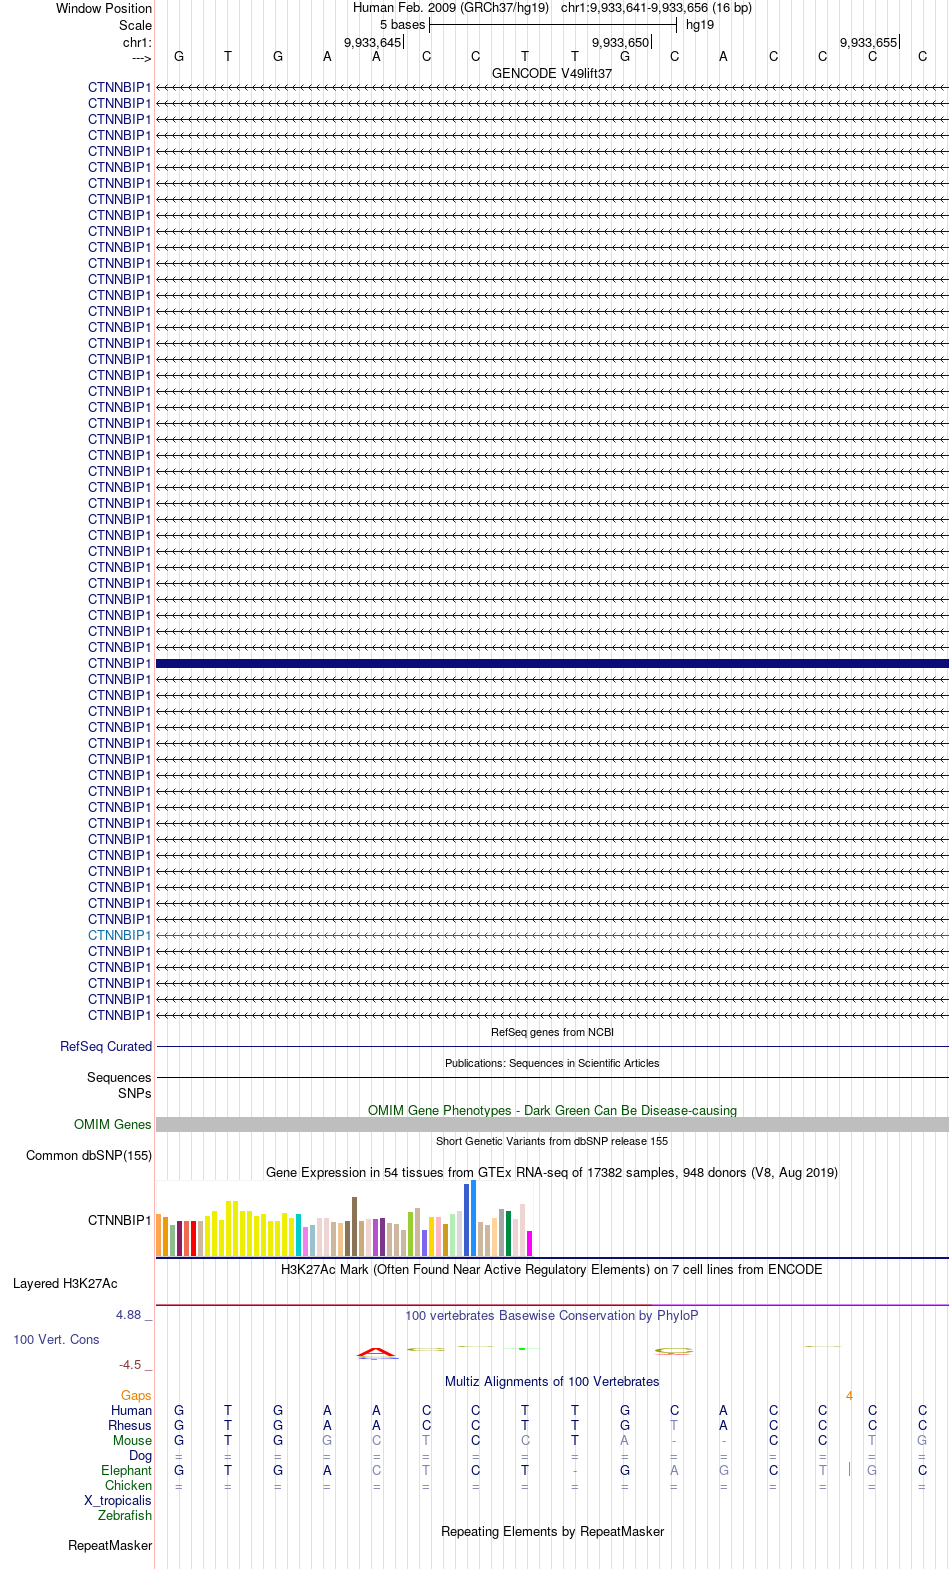The width and height of the screenshot is (950, 1569).
Task: Click Short Genetic Variants from dbSNP title
Action: [x=552, y=1141]
